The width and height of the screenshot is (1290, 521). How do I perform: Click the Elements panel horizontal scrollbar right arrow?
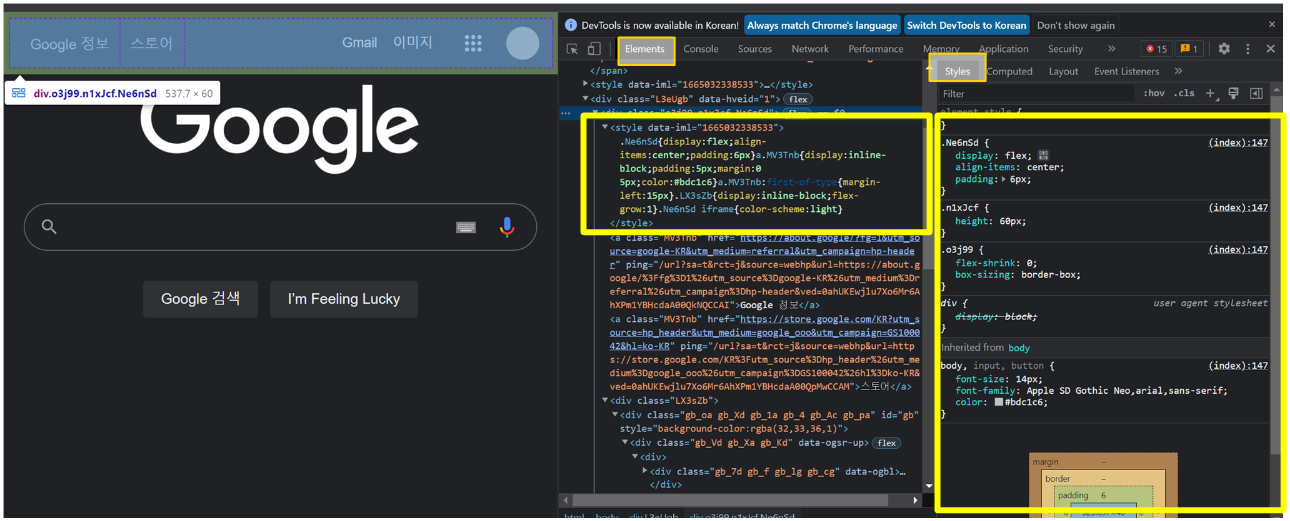(915, 500)
